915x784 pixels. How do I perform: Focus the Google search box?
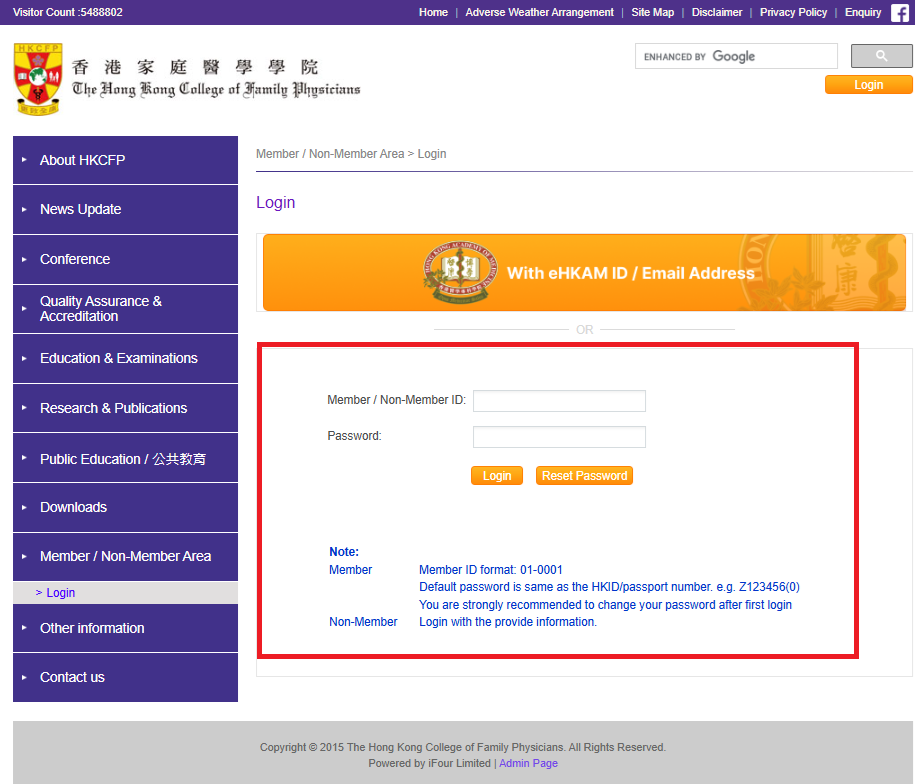tap(736, 56)
